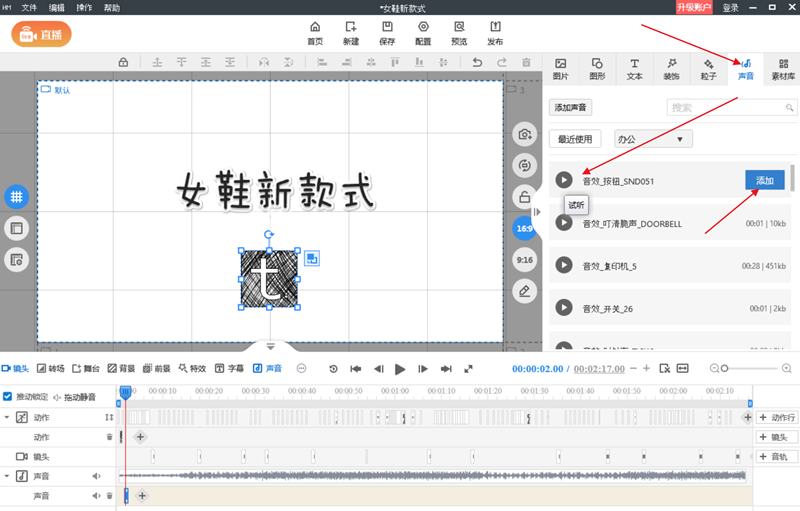Switch to the 图形 shapes tab
Image resolution: width=800 pixels, height=511 pixels.
[x=597, y=69]
